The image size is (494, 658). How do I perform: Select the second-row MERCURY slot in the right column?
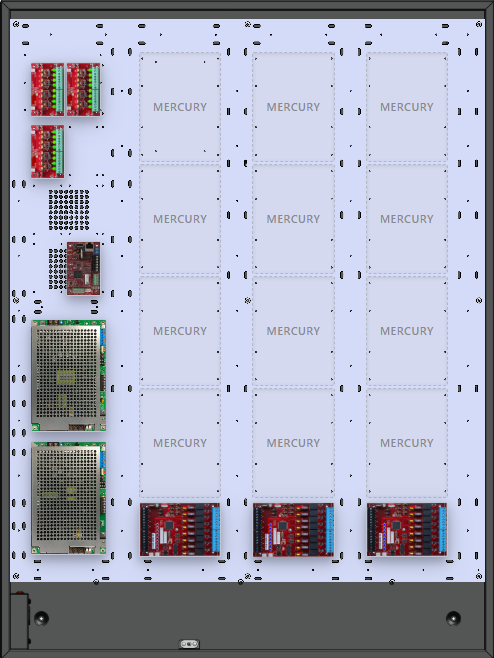pos(407,219)
